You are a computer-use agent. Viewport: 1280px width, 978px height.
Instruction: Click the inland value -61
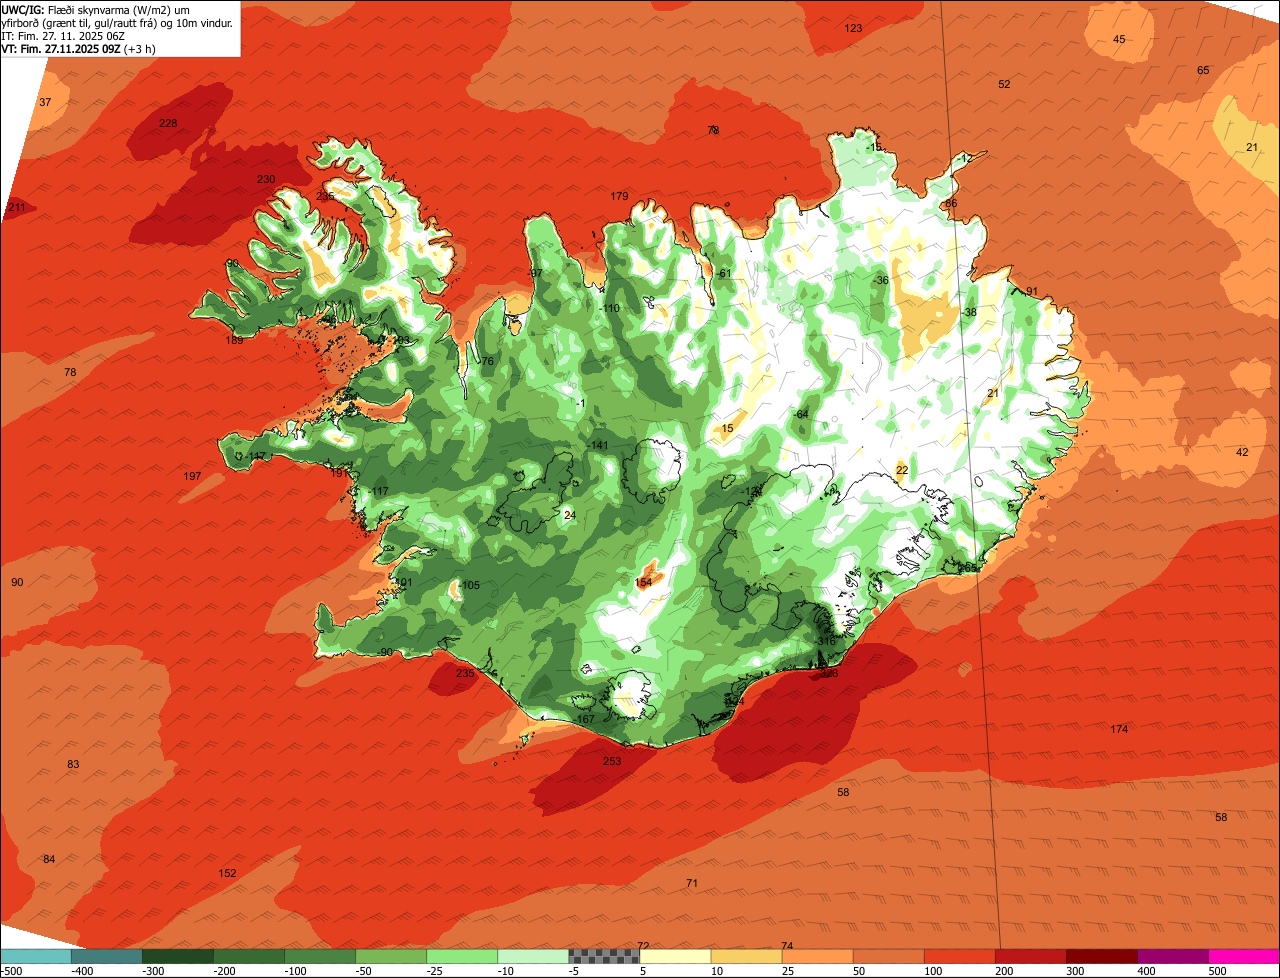724,273
